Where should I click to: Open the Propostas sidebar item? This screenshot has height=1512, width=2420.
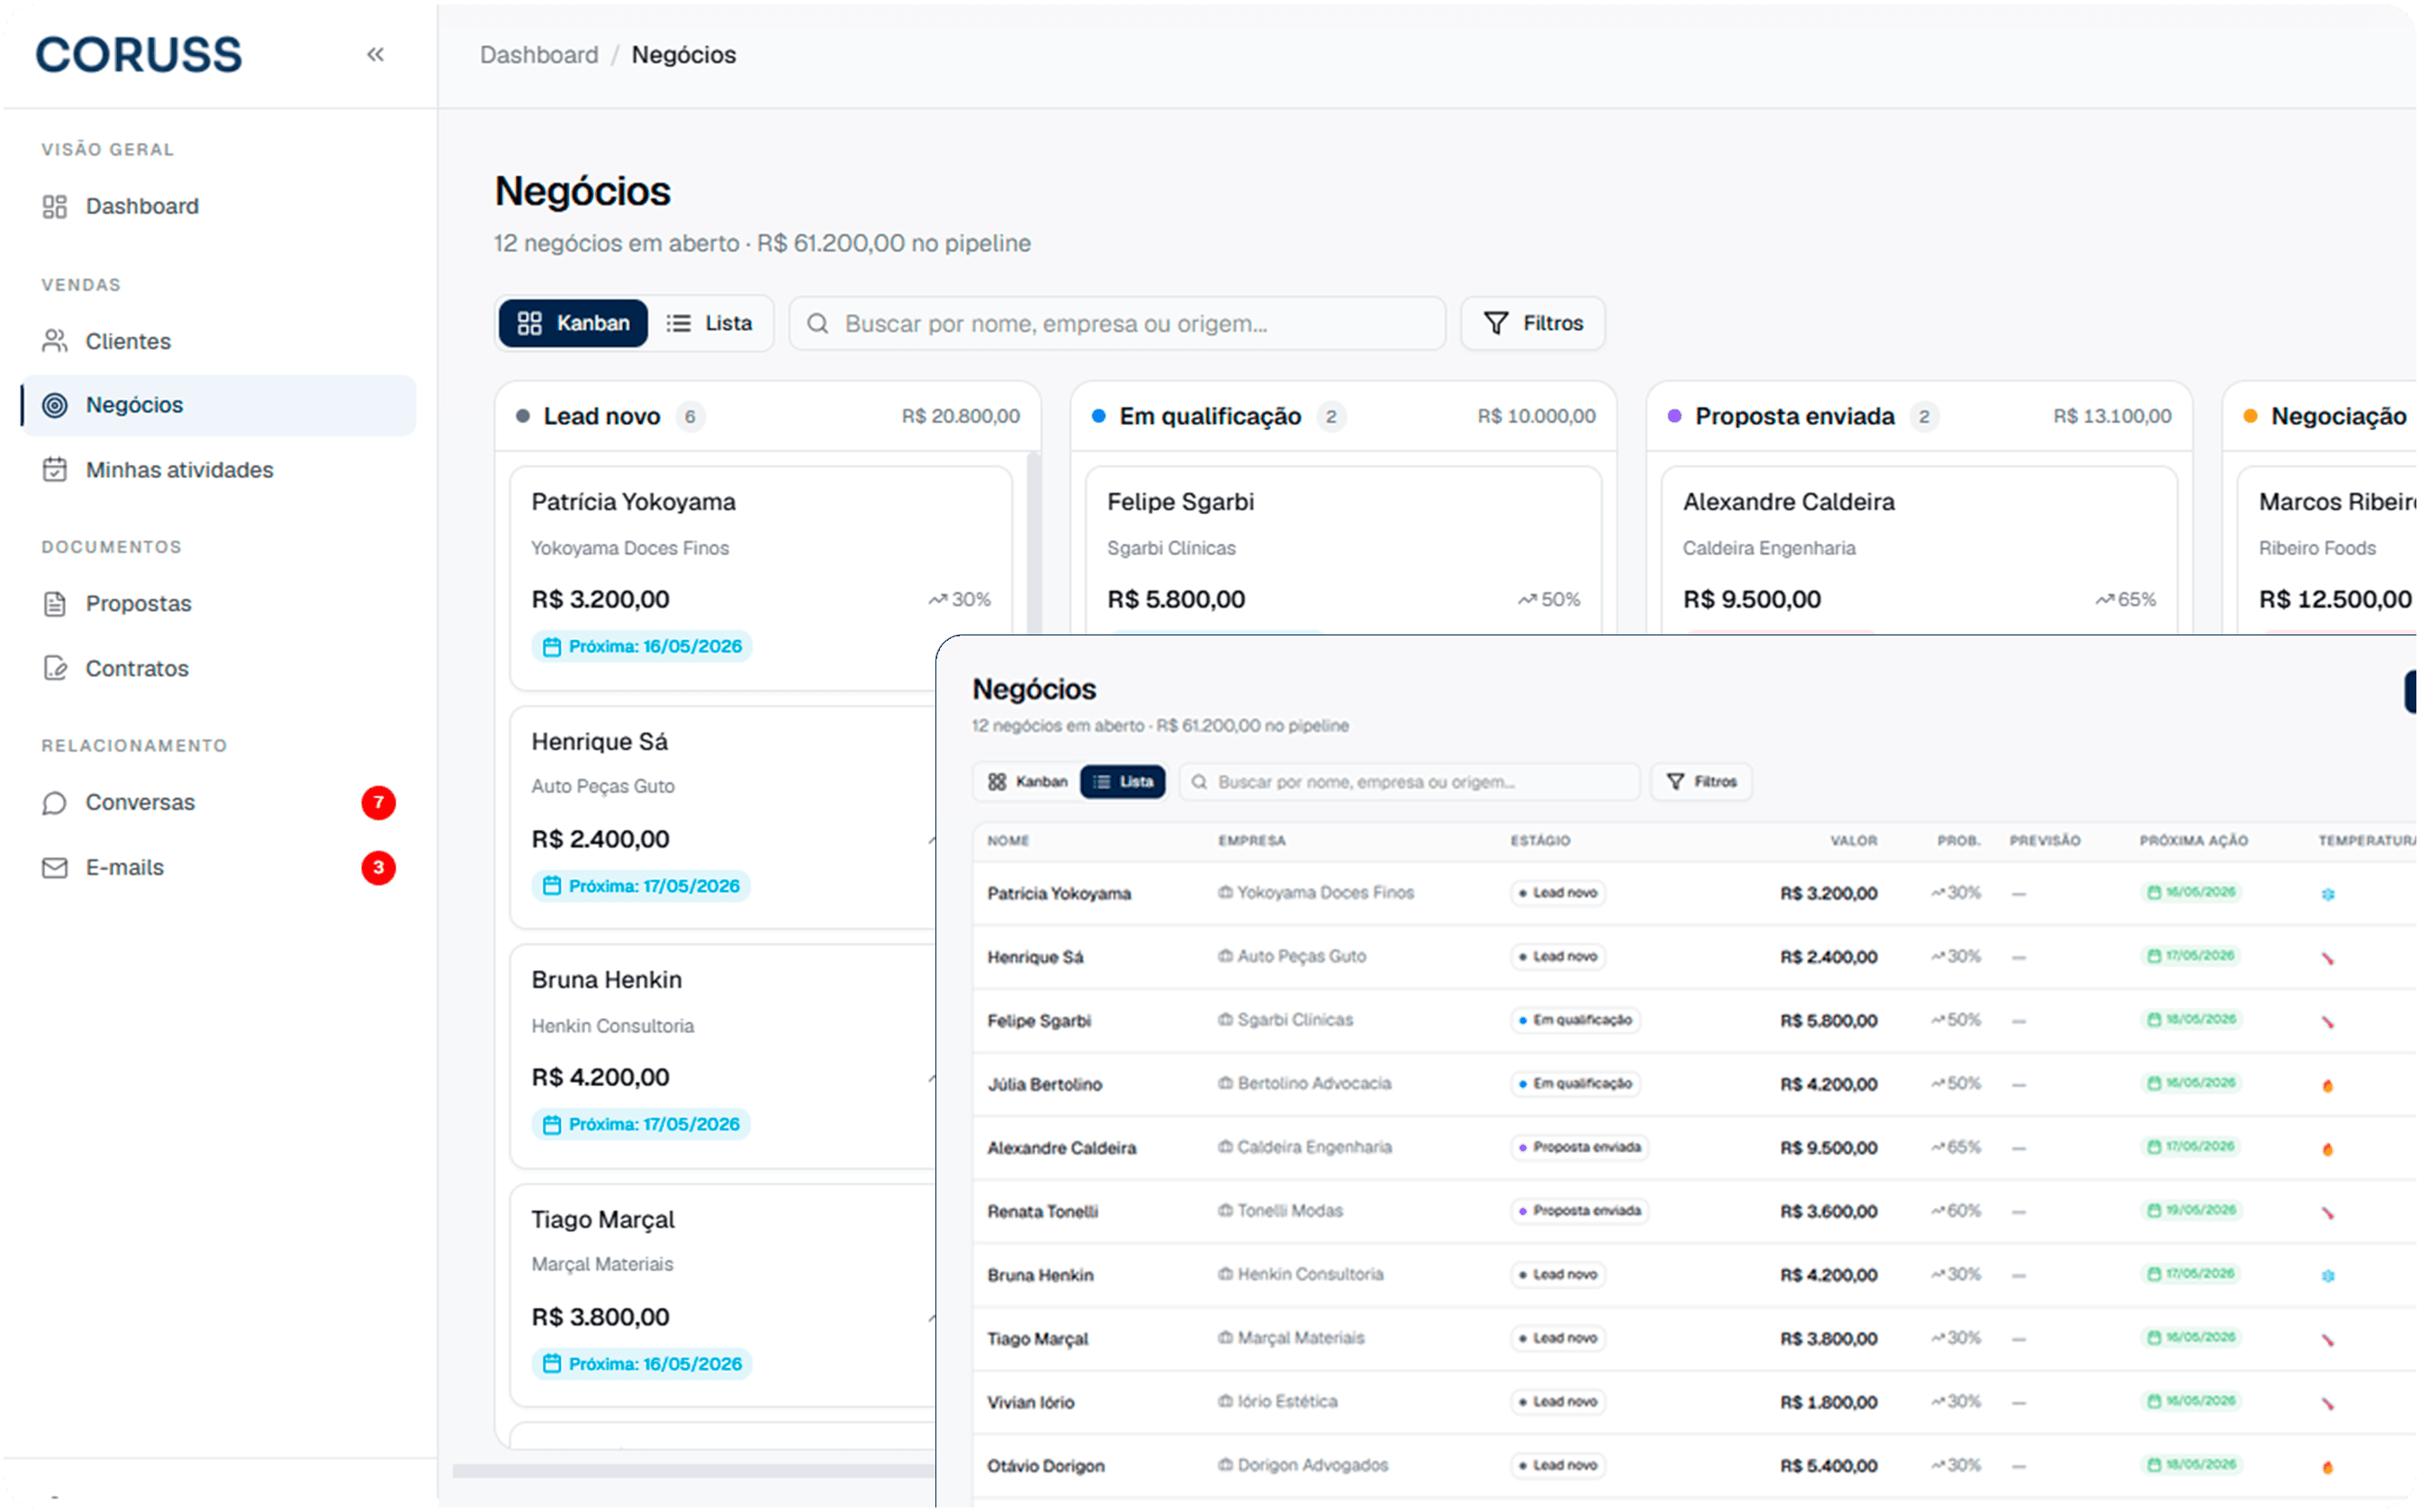(219, 604)
